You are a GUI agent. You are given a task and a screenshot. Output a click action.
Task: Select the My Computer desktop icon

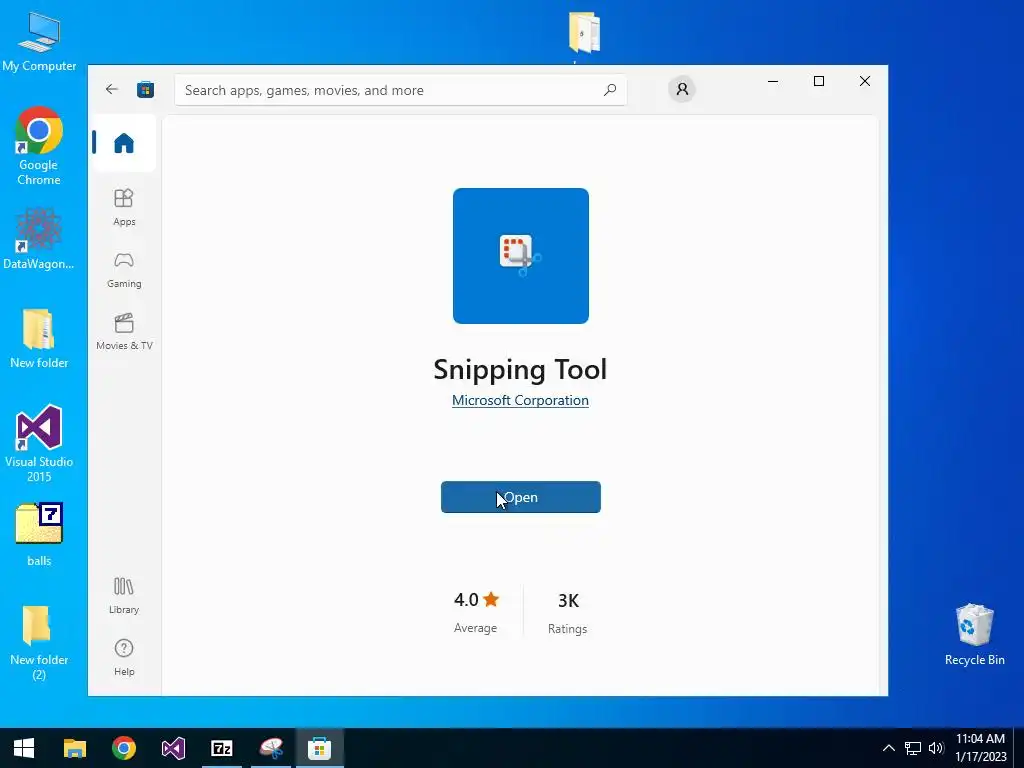pos(39,42)
